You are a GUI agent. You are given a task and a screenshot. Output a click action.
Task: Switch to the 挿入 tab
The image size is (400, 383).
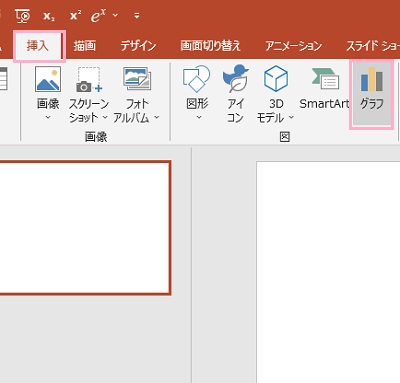(x=38, y=46)
